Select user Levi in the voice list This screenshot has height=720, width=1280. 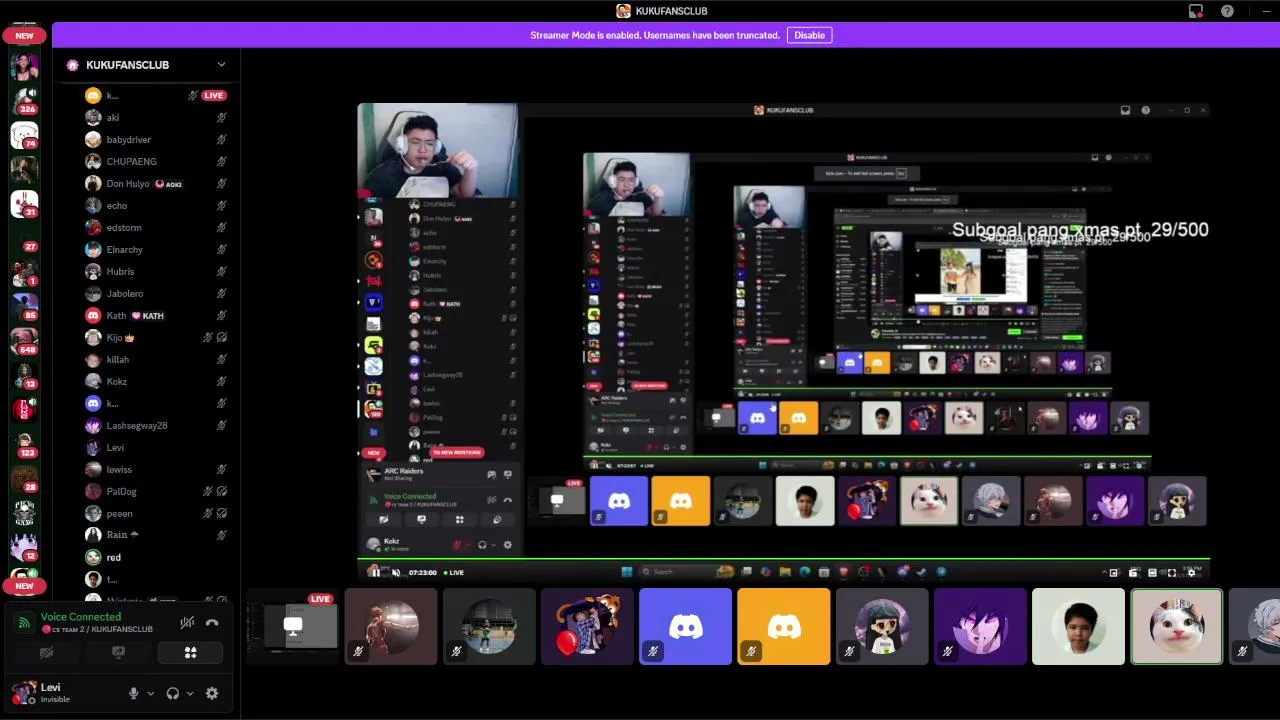pyautogui.click(x=156, y=447)
